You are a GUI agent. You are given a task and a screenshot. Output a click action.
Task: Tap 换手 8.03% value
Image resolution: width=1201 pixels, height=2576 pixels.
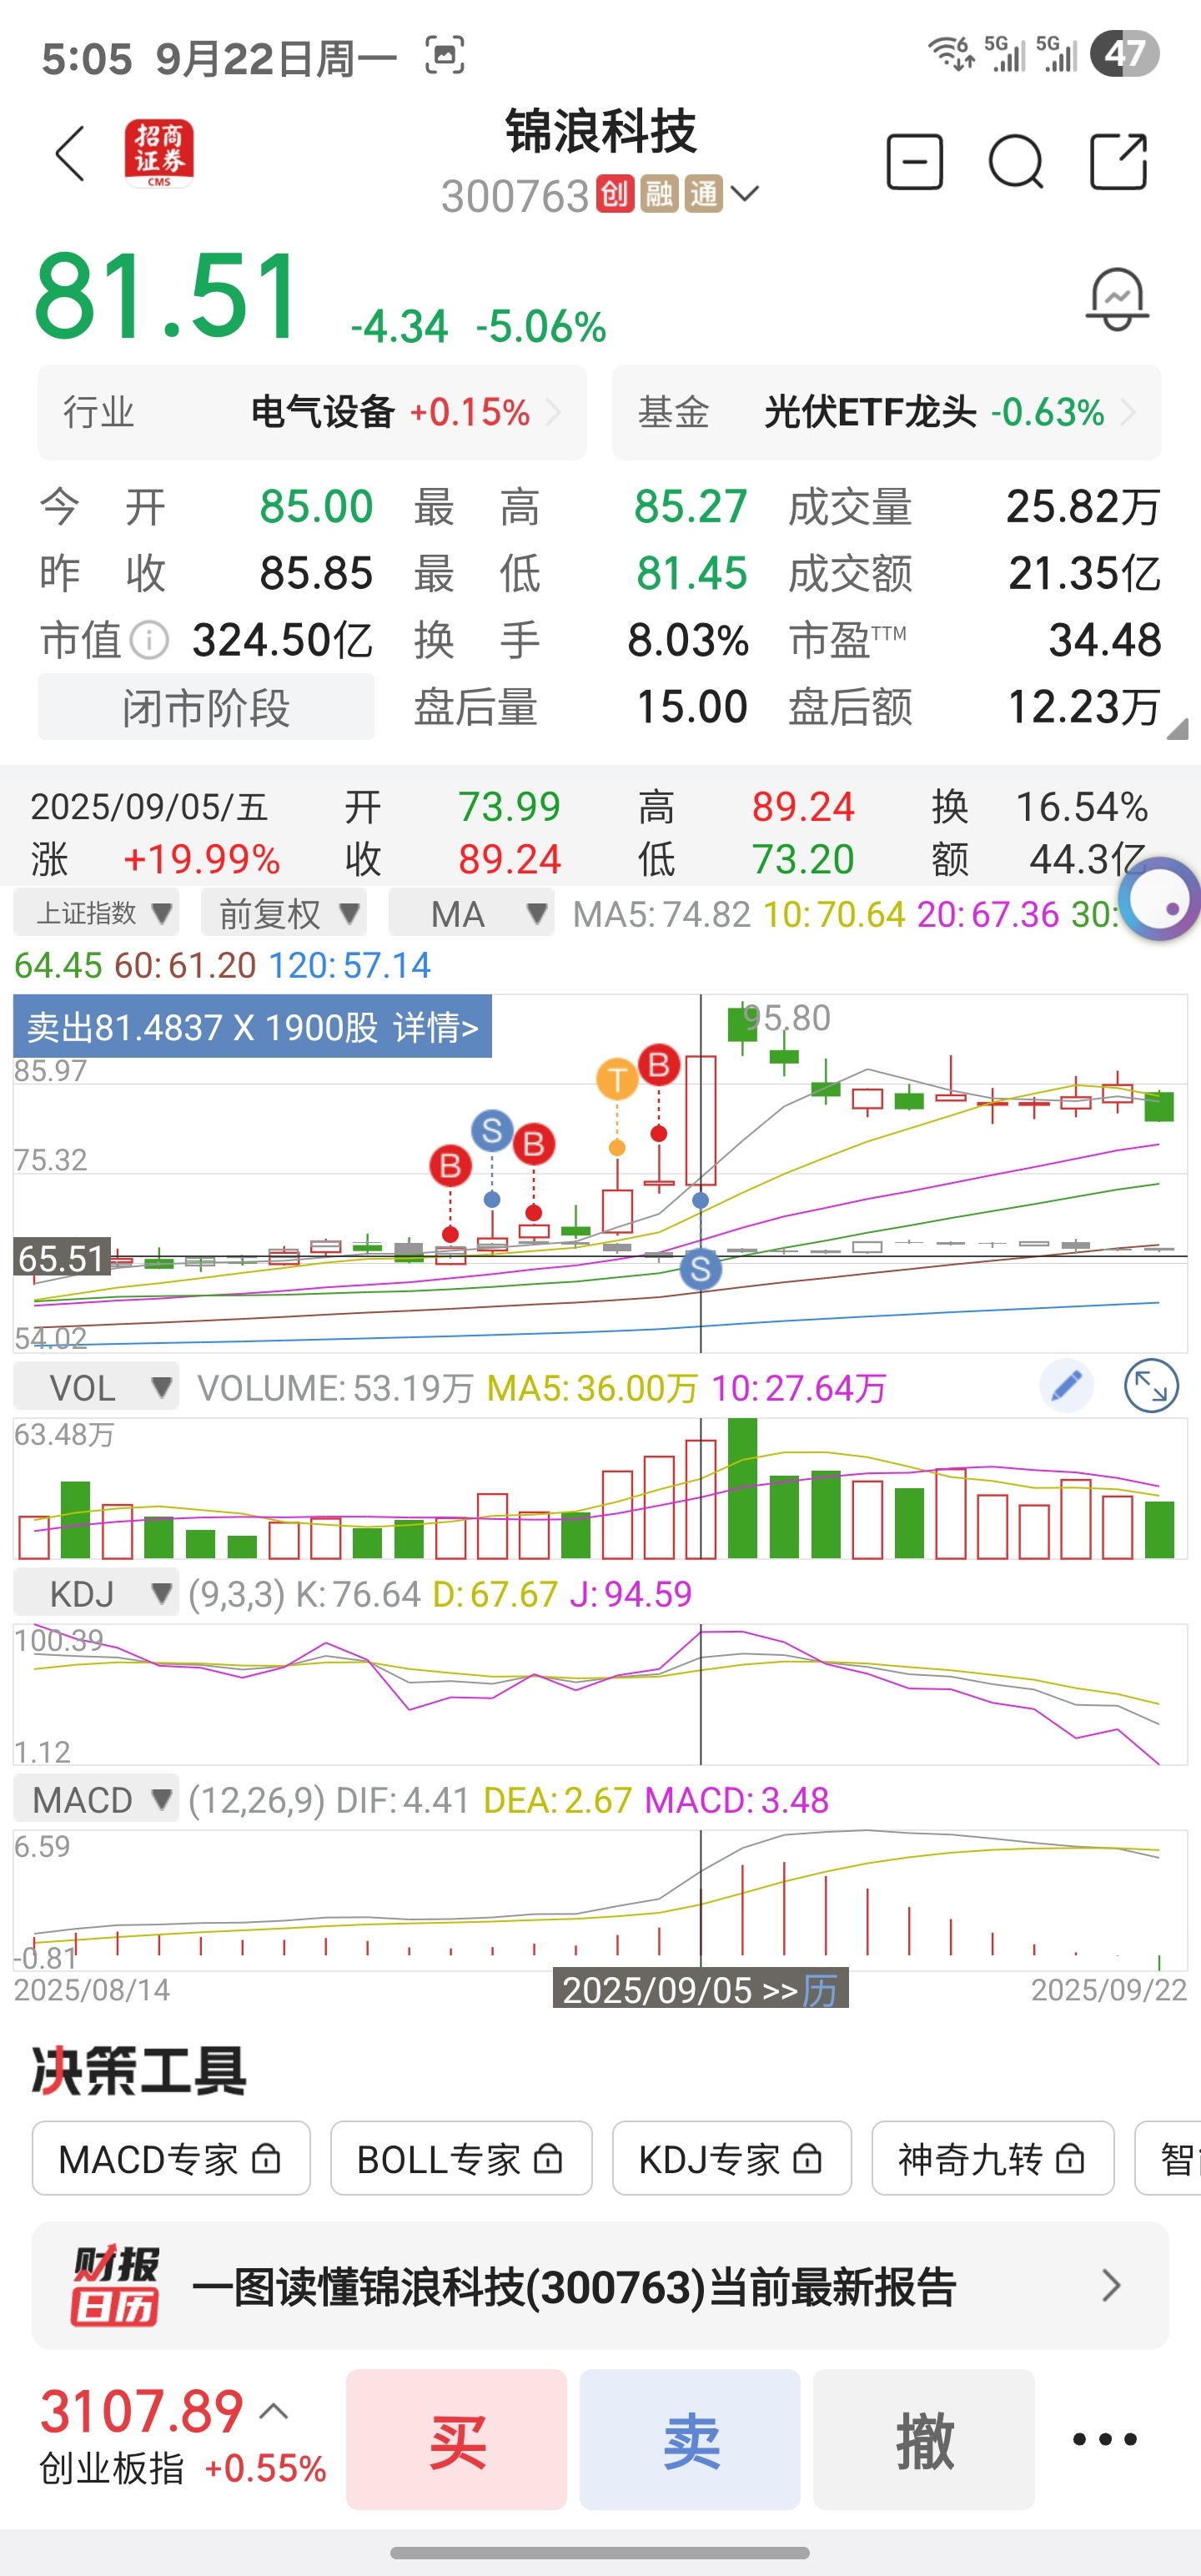pyautogui.click(x=688, y=640)
